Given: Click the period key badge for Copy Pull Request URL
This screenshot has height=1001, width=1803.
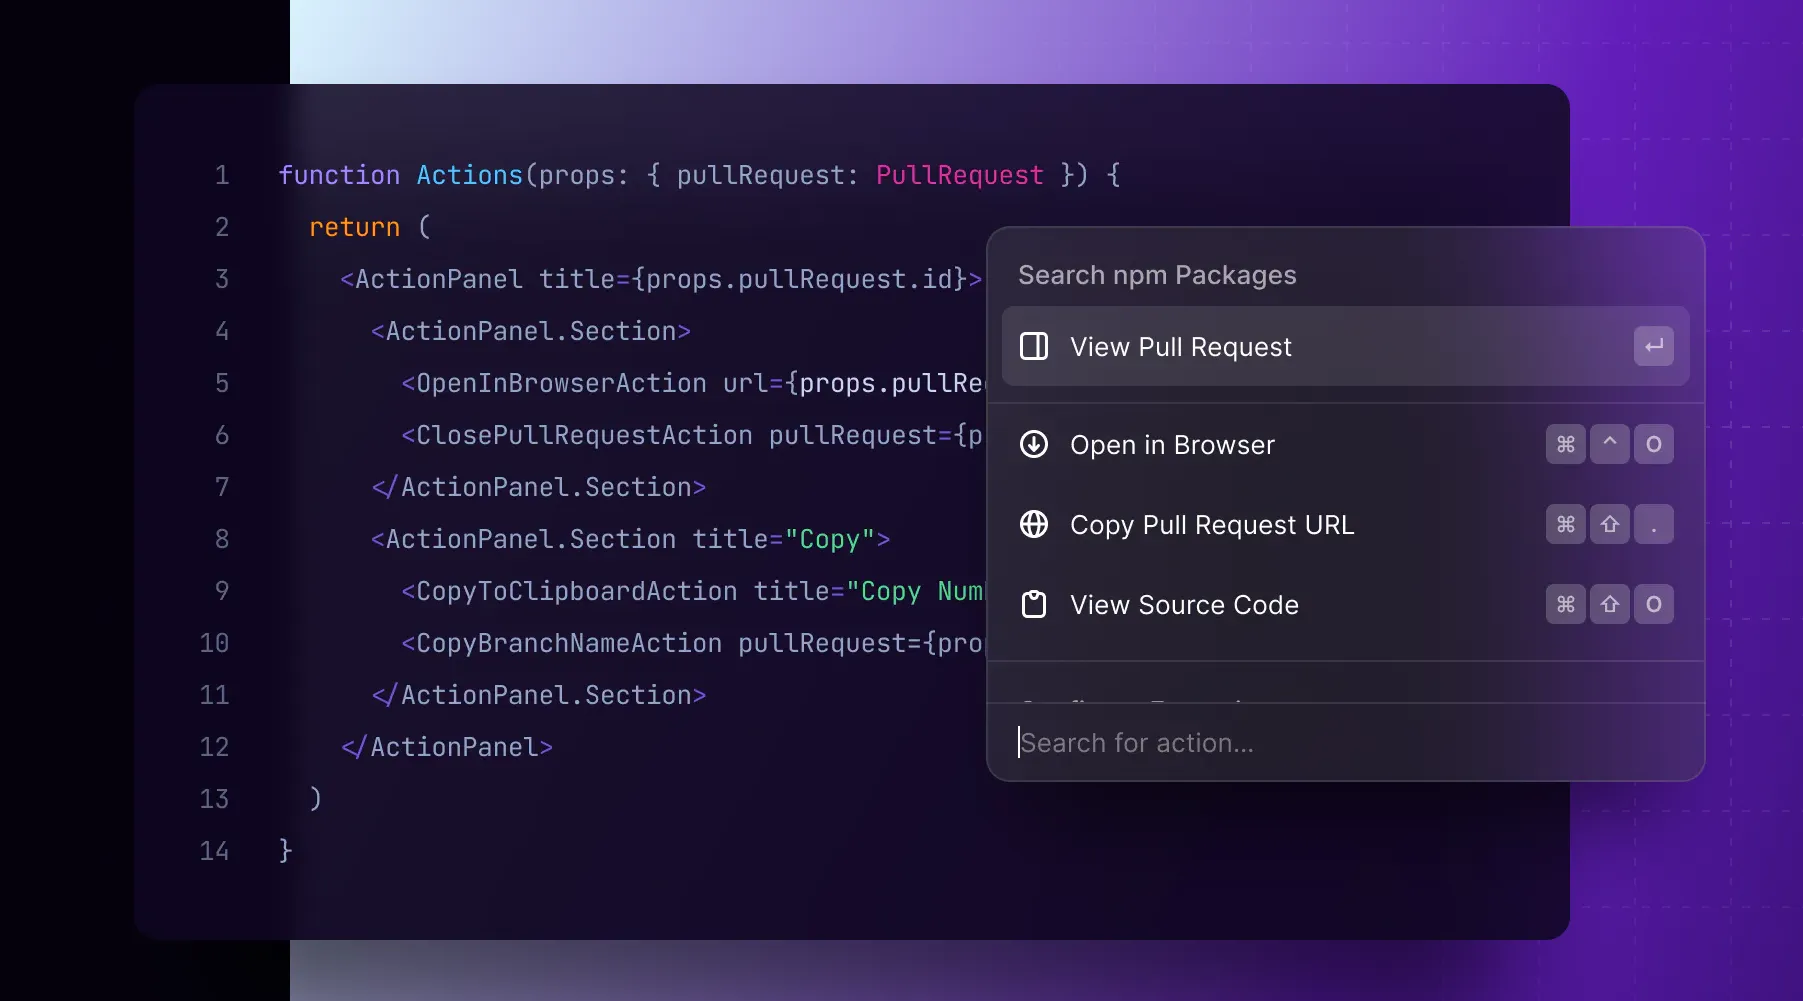Looking at the screenshot, I should click(x=1653, y=524).
